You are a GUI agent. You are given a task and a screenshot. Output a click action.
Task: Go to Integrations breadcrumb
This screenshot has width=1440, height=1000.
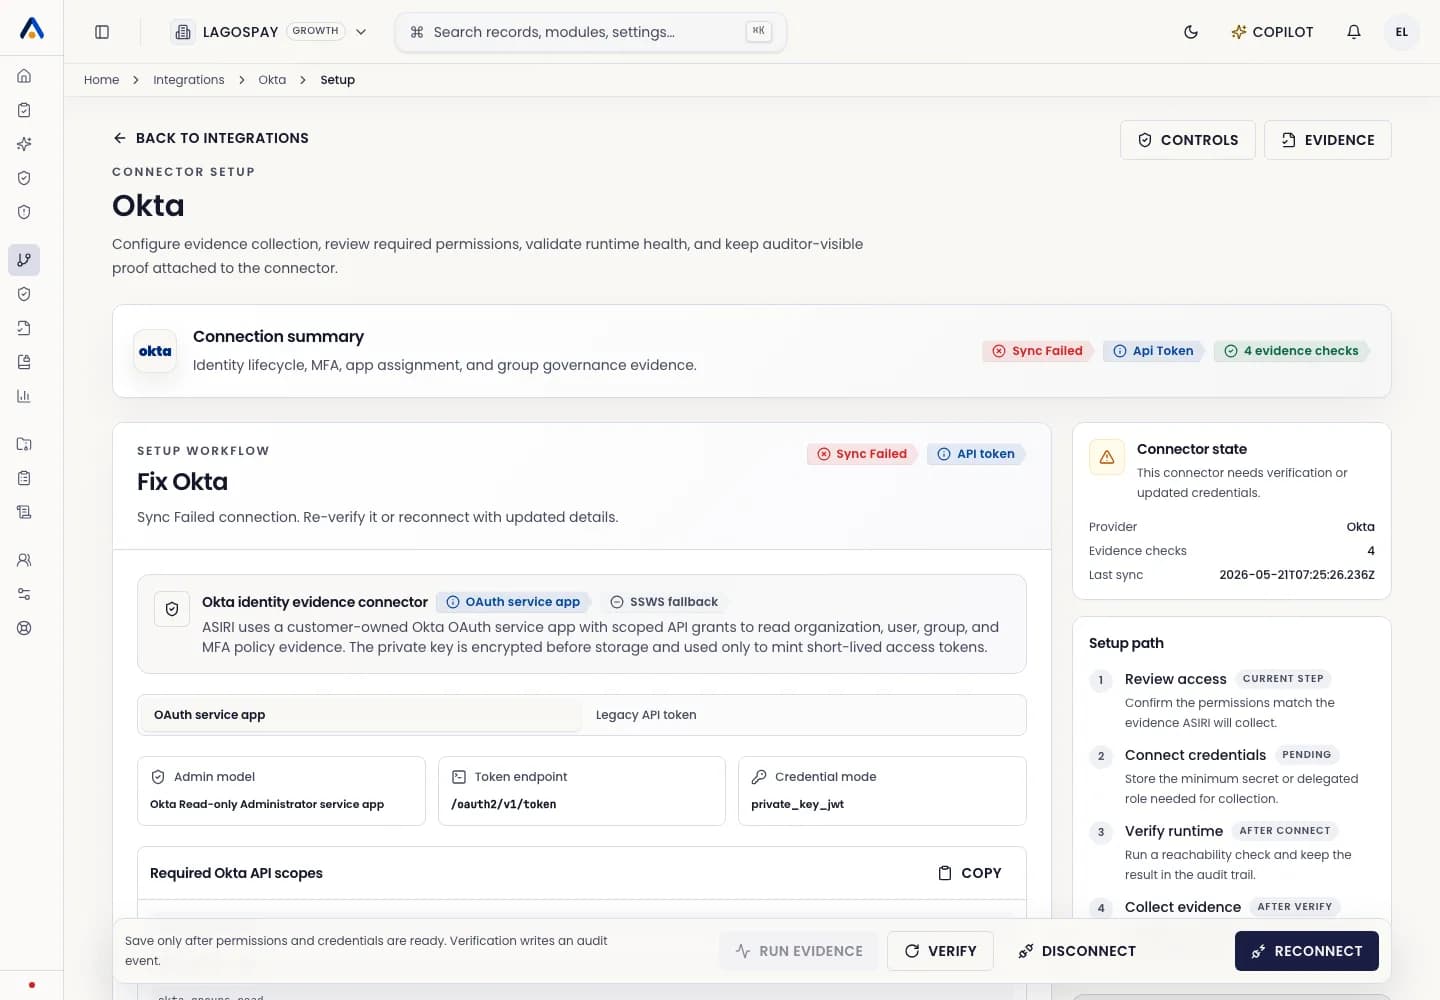189,80
